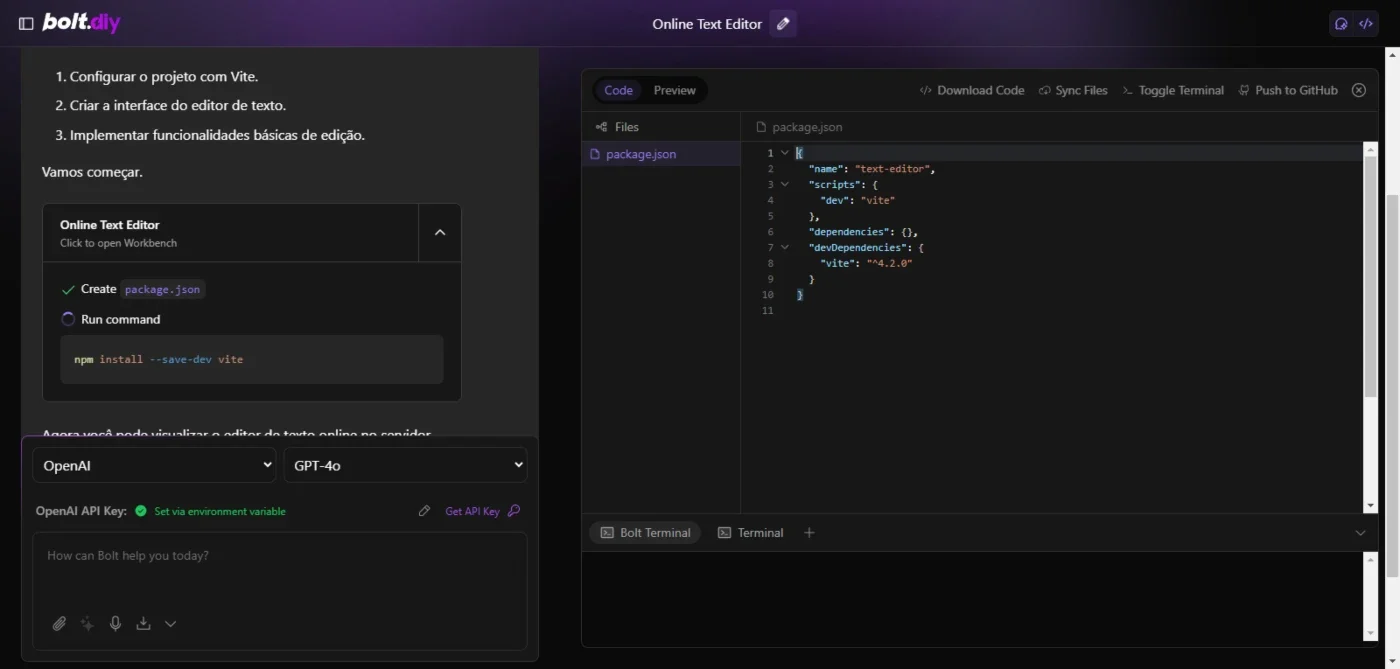Edit the API key with pencil icon
The width and height of the screenshot is (1400, 669).
(x=424, y=511)
